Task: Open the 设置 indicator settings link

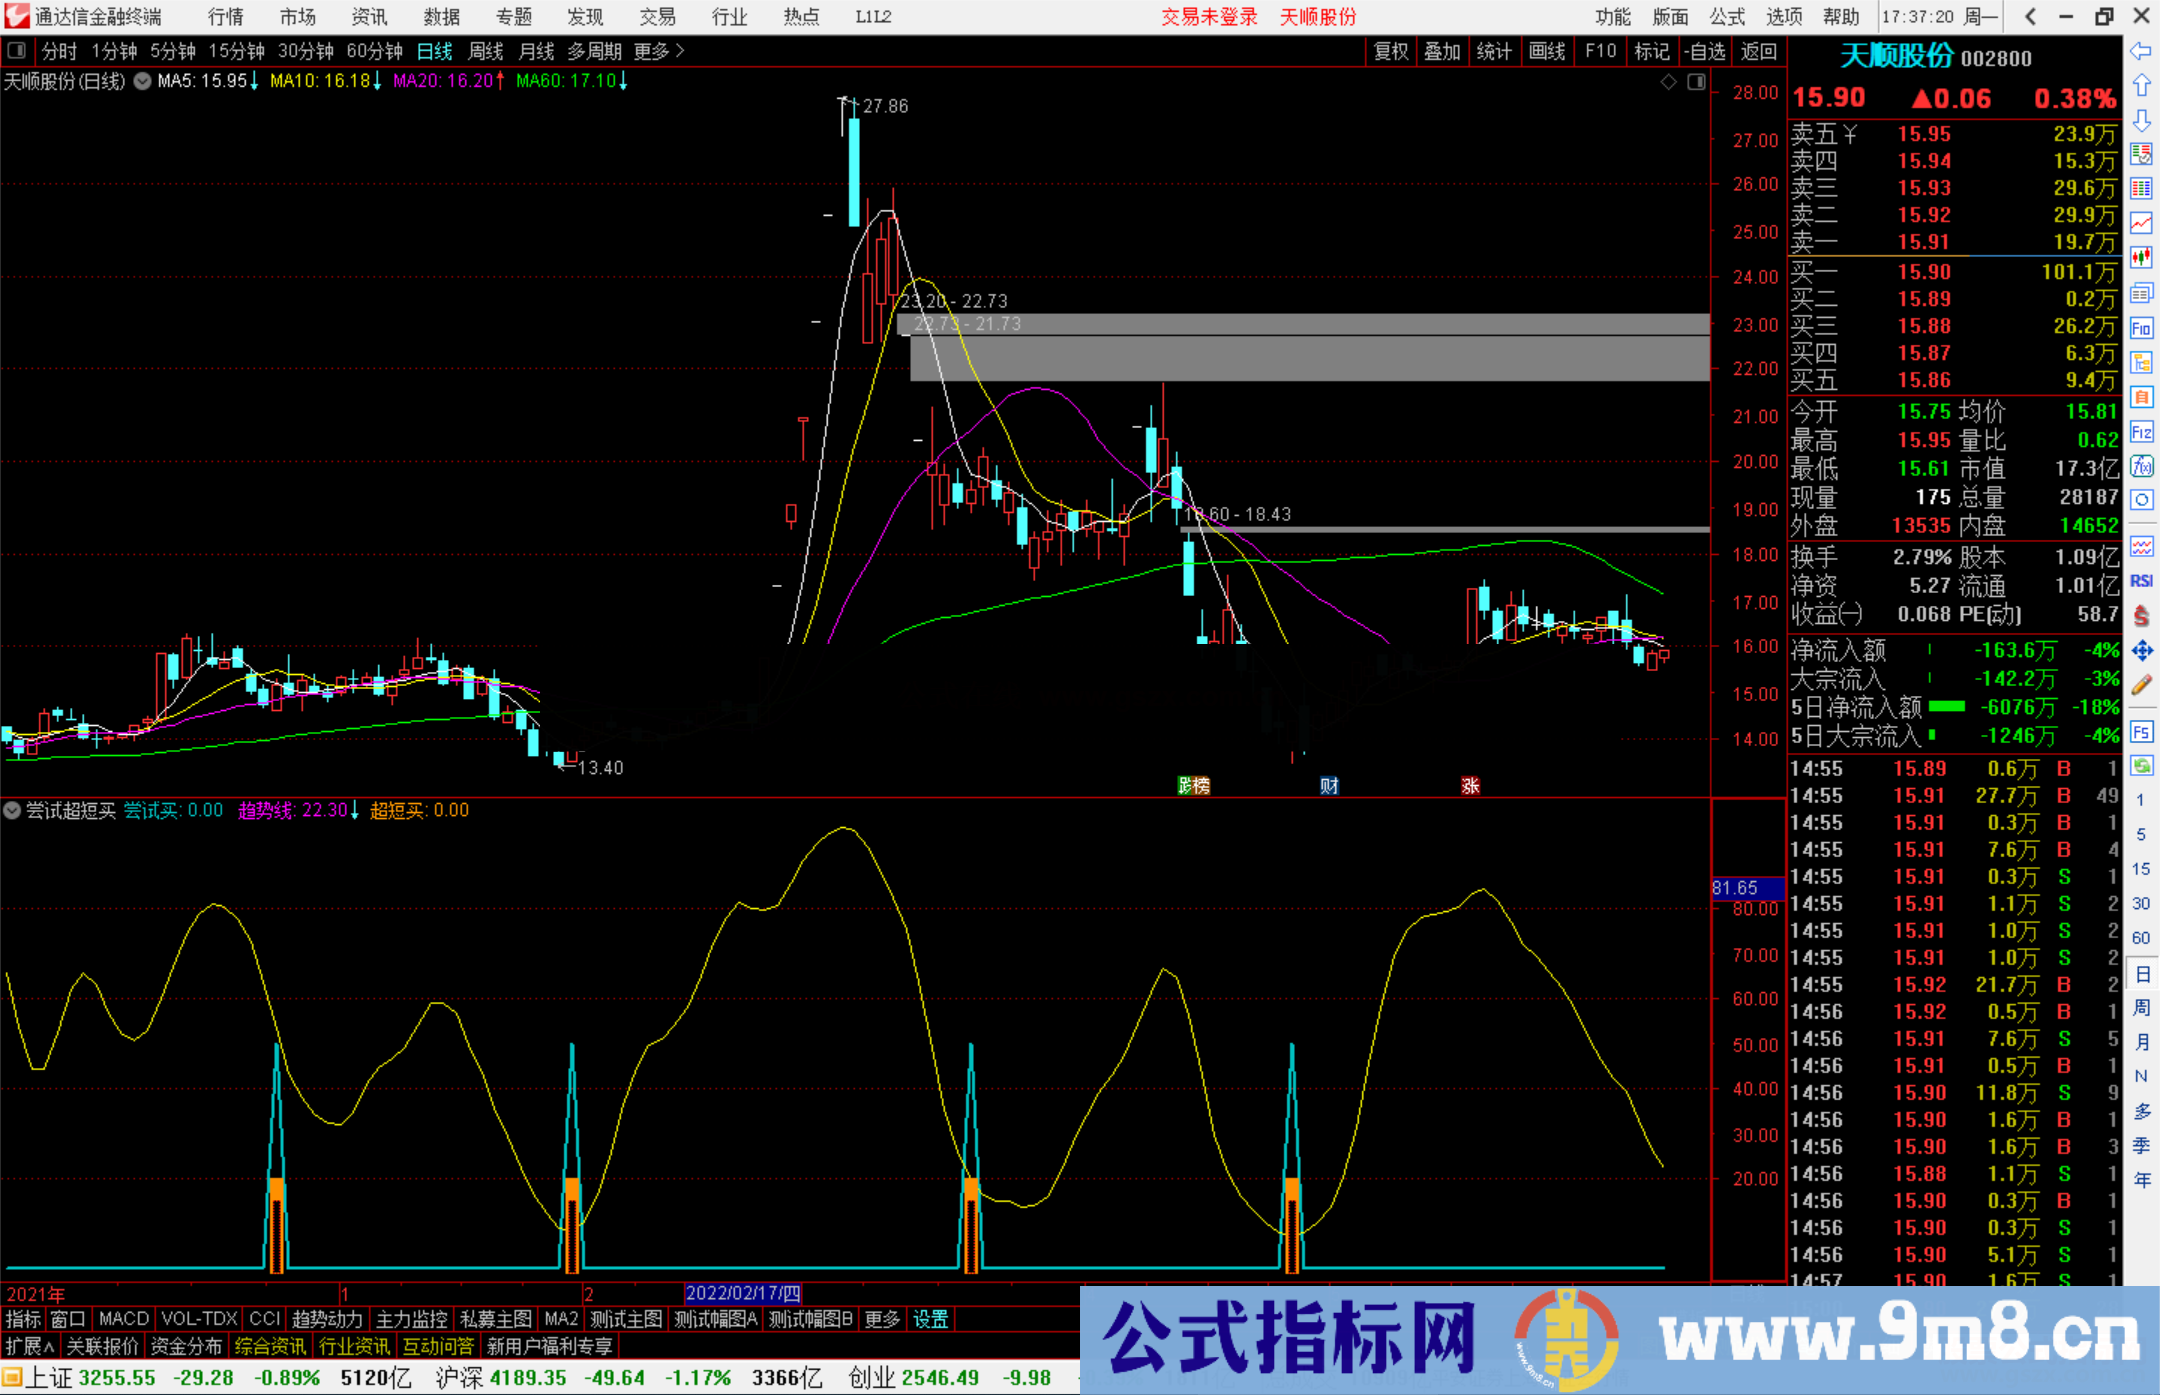Action: [930, 1319]
